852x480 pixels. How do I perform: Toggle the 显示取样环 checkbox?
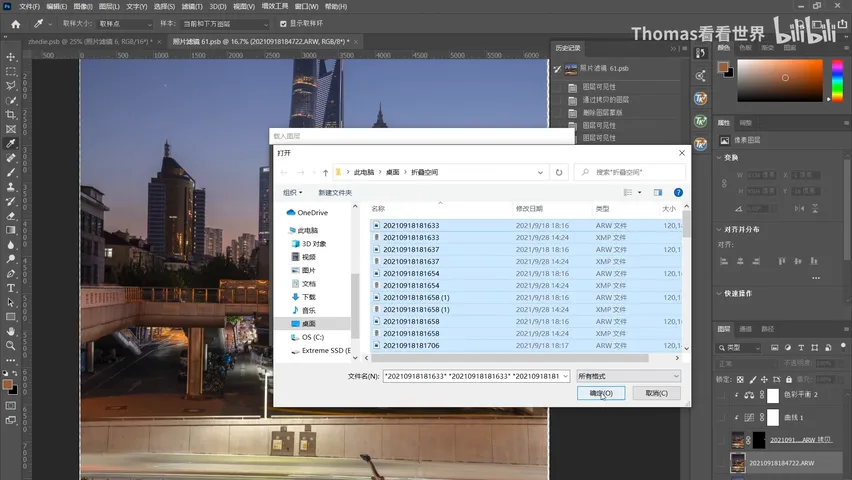pyautogui.click(x=283, y=24)
